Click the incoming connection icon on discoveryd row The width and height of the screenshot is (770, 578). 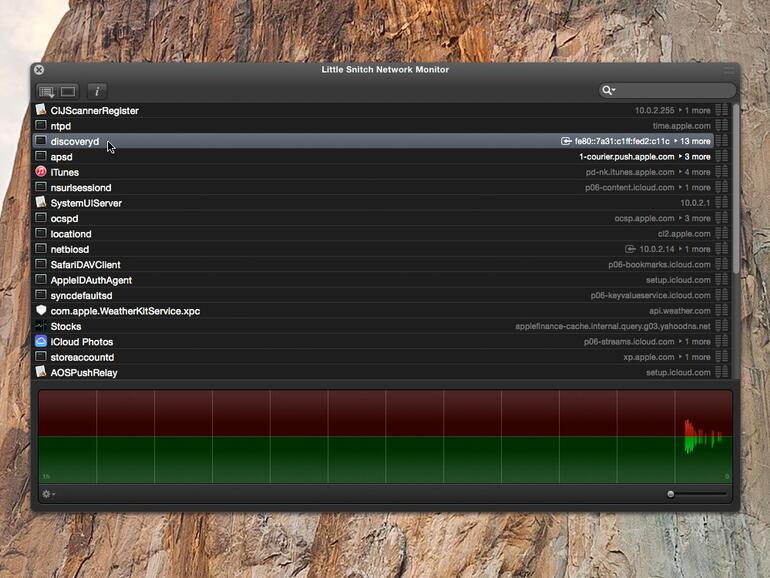pos(566,141)
